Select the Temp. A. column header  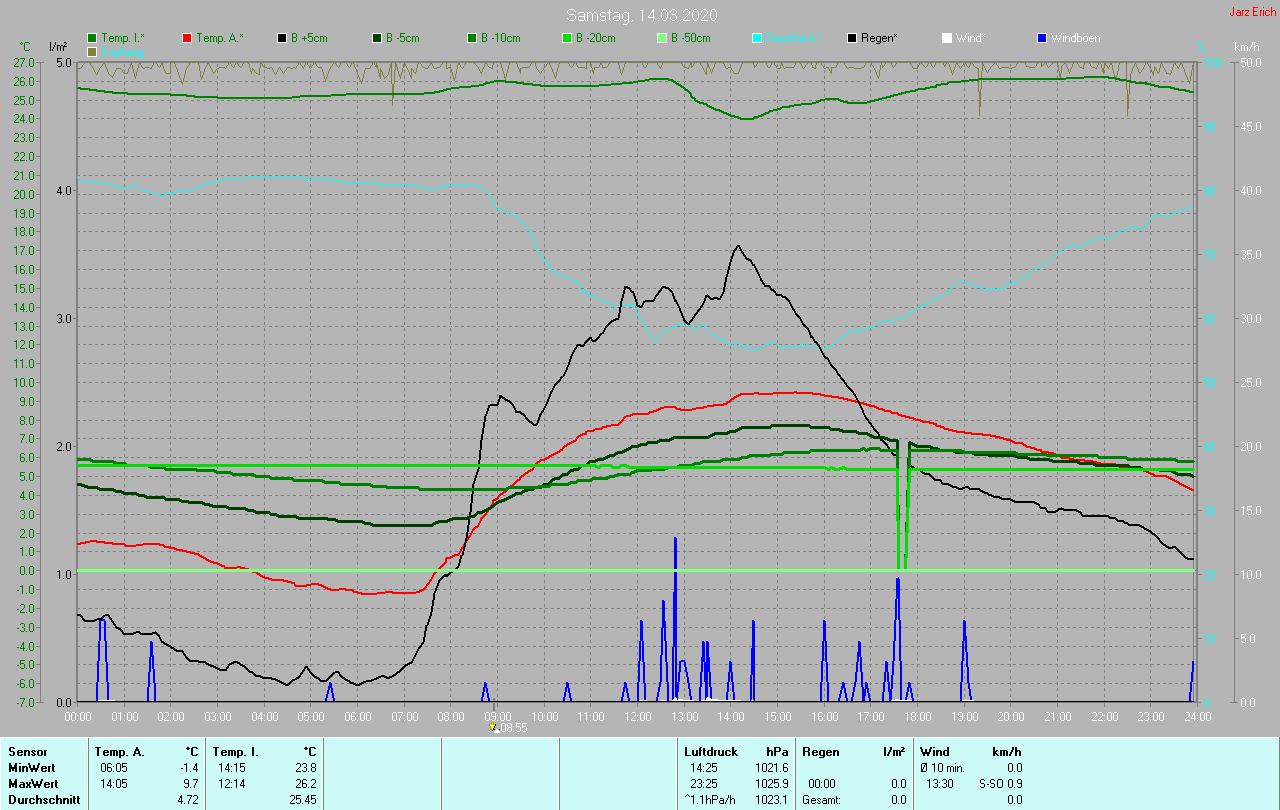pyautogui.click(x=119, y=752)
